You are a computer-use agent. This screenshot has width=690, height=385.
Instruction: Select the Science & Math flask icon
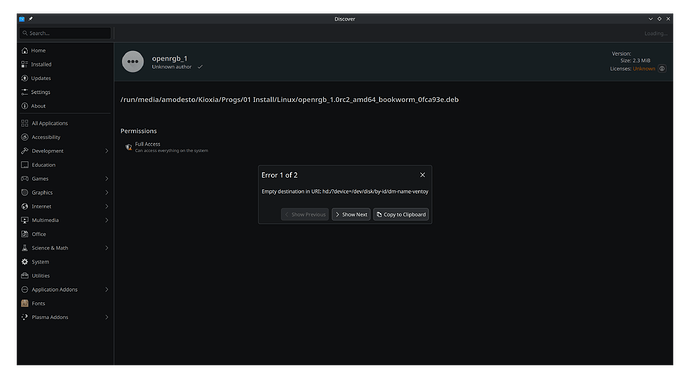25,248
